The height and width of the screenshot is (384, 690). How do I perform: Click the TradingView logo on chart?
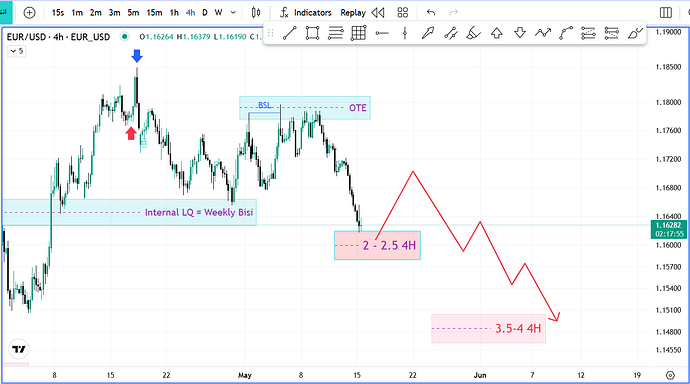[x=19, y=349]
